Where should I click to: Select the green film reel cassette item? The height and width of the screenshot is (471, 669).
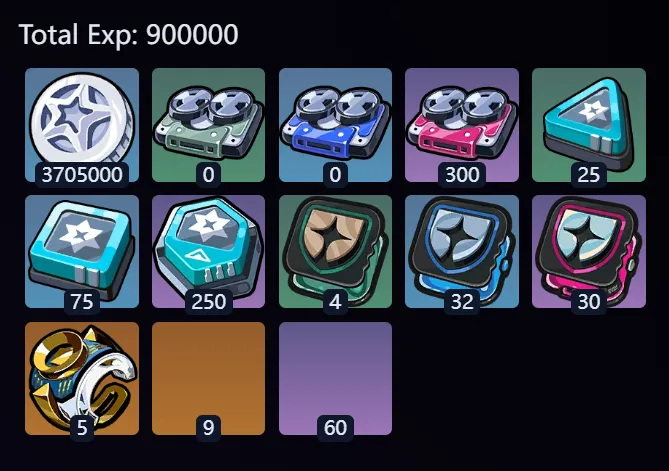208,124
